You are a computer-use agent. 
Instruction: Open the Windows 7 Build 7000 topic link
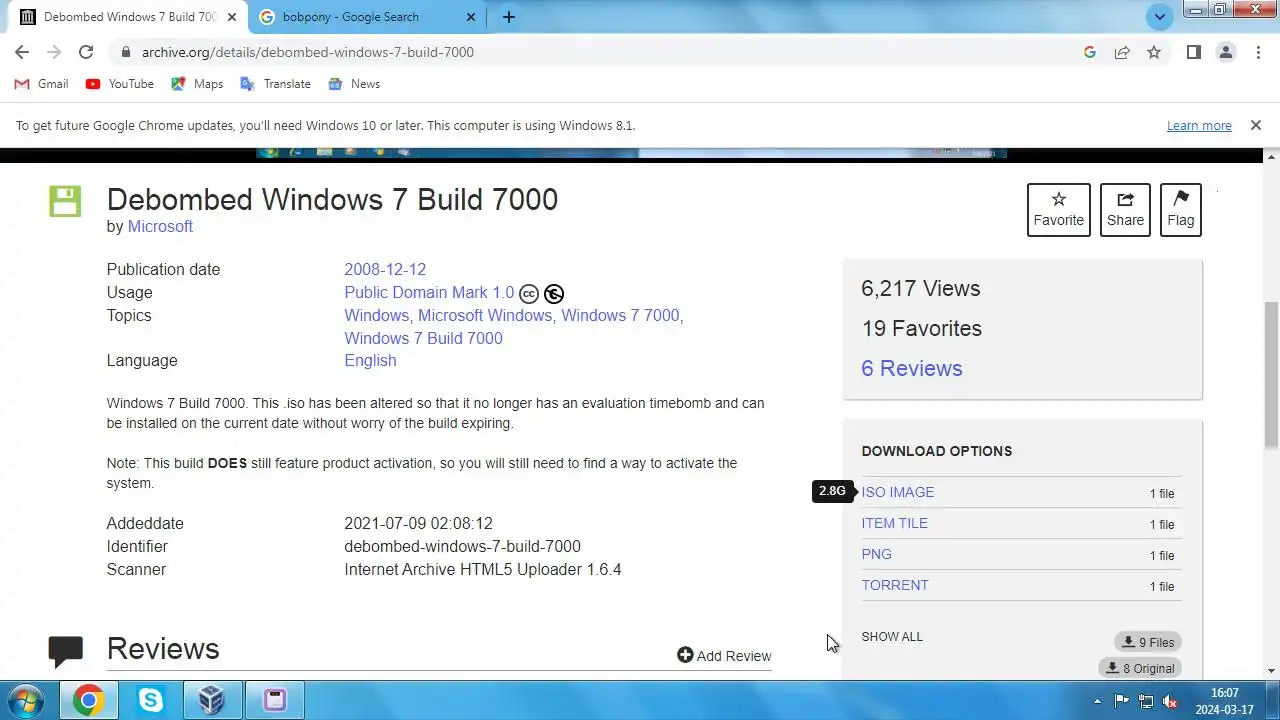pyautogui.click(x=423, y=338)
